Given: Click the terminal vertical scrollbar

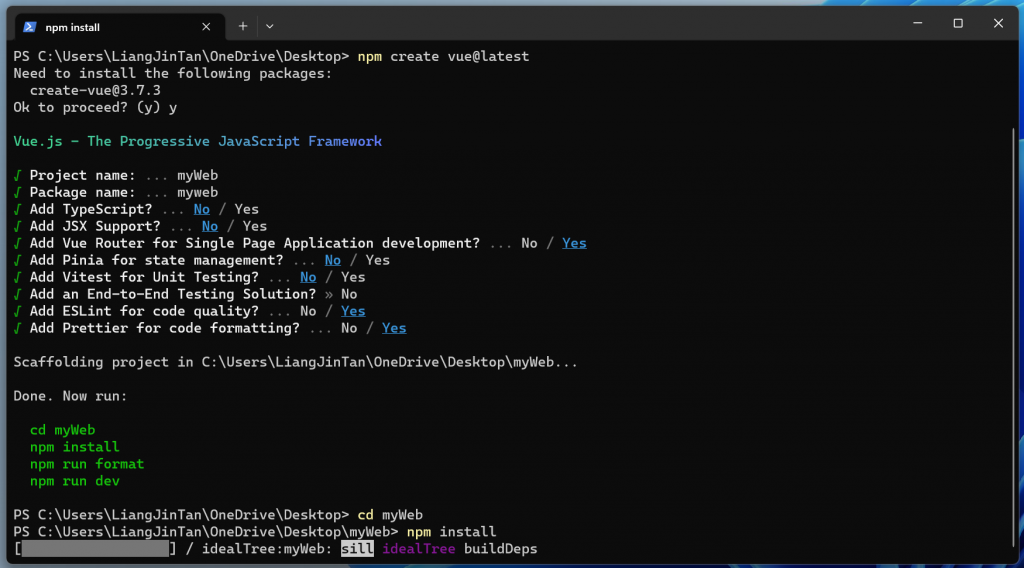Looking at the screenshot, I should [x=1014, y=336].
